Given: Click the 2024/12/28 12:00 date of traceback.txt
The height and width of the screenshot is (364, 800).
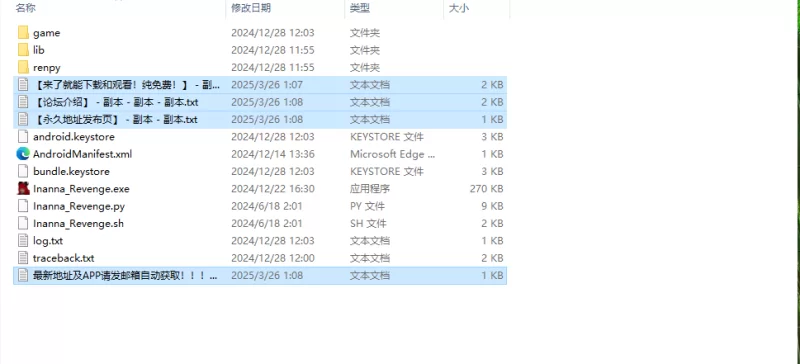Looking at the screenshot, I should (273, 258).
